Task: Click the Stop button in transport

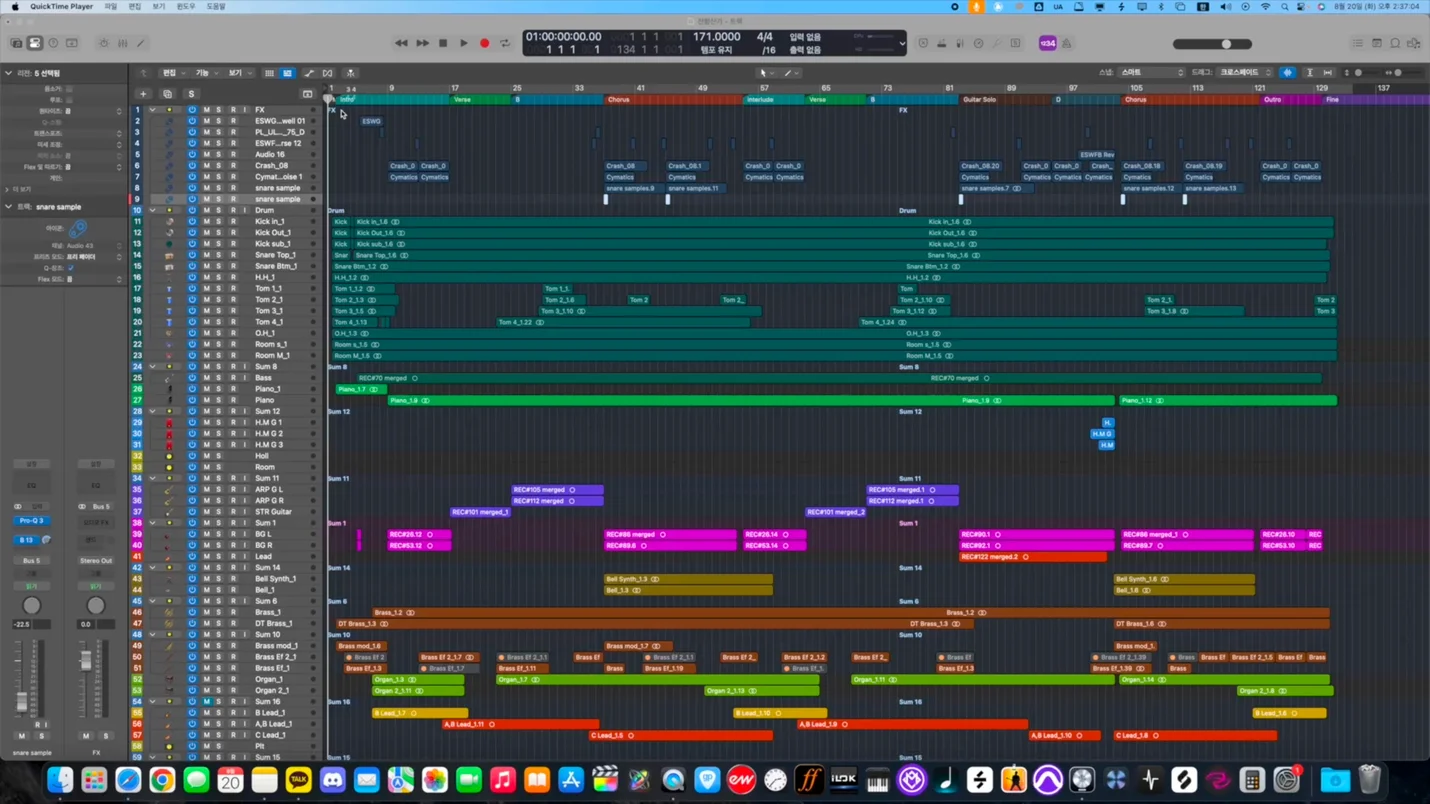Action: click(x=443, y=44)
